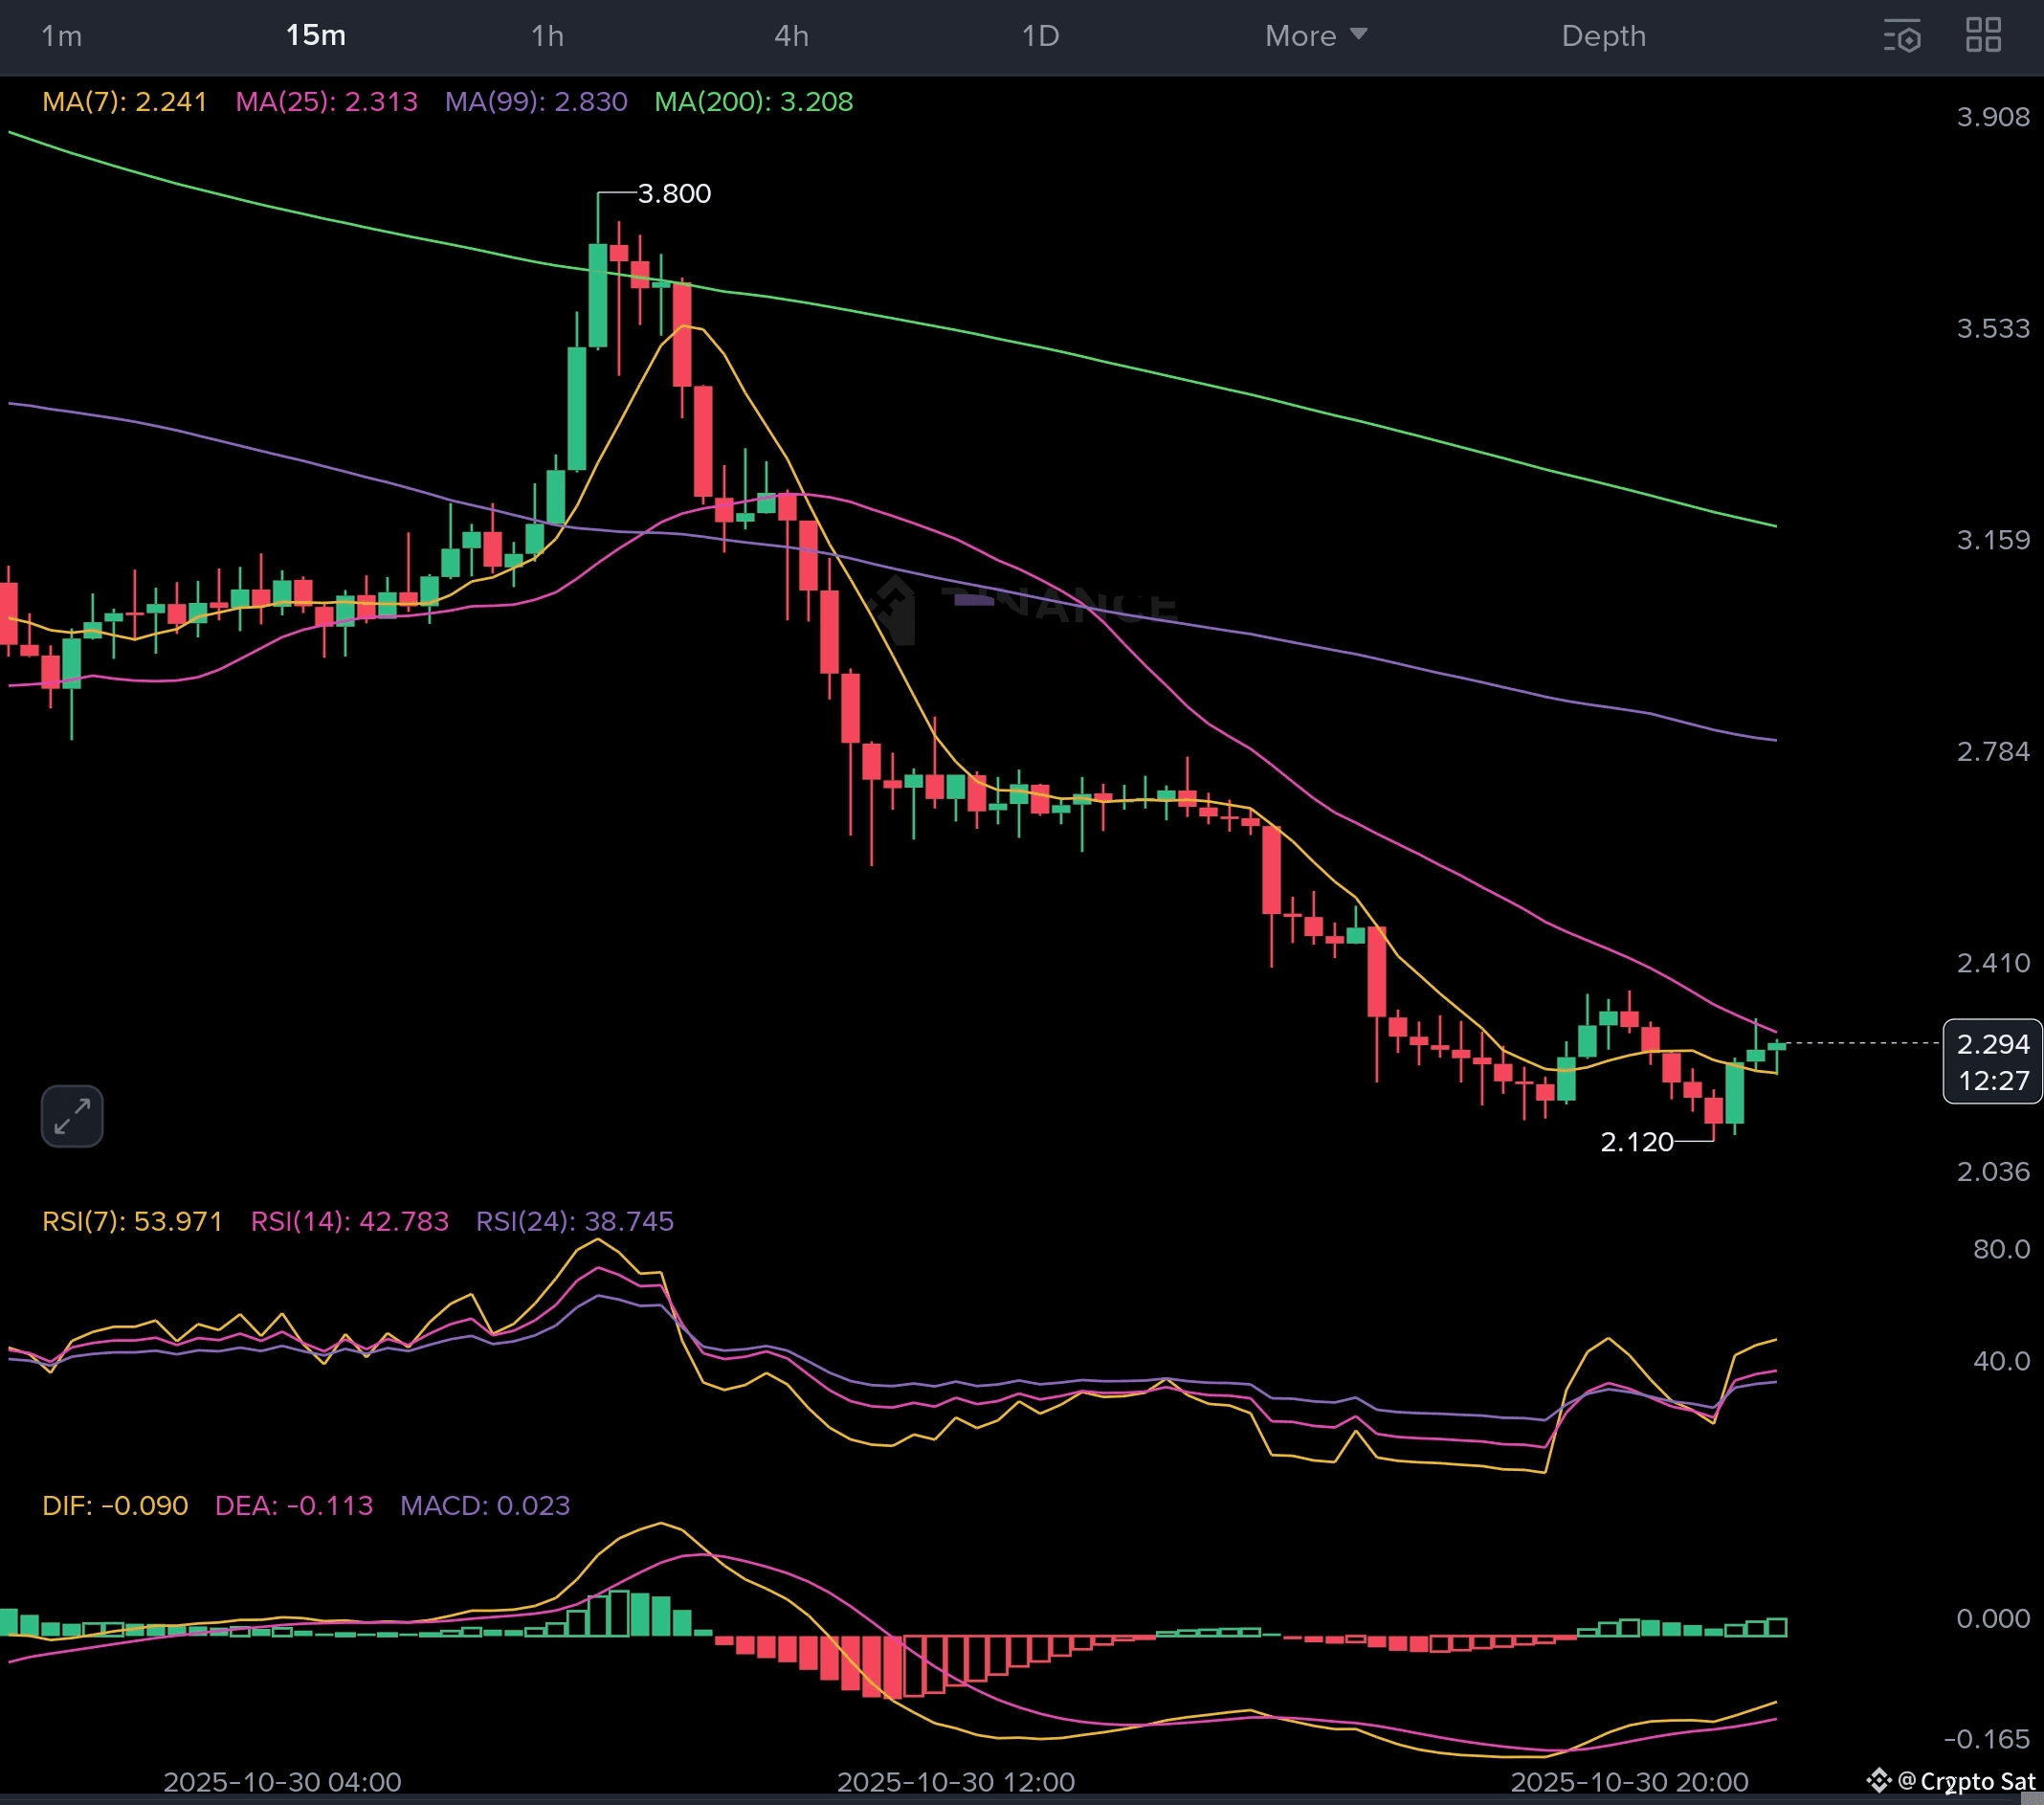Image resolution: width=2044 pixels, height=1805 pixels.
Task: Open the Depth view
Action: coord(1603,36)
